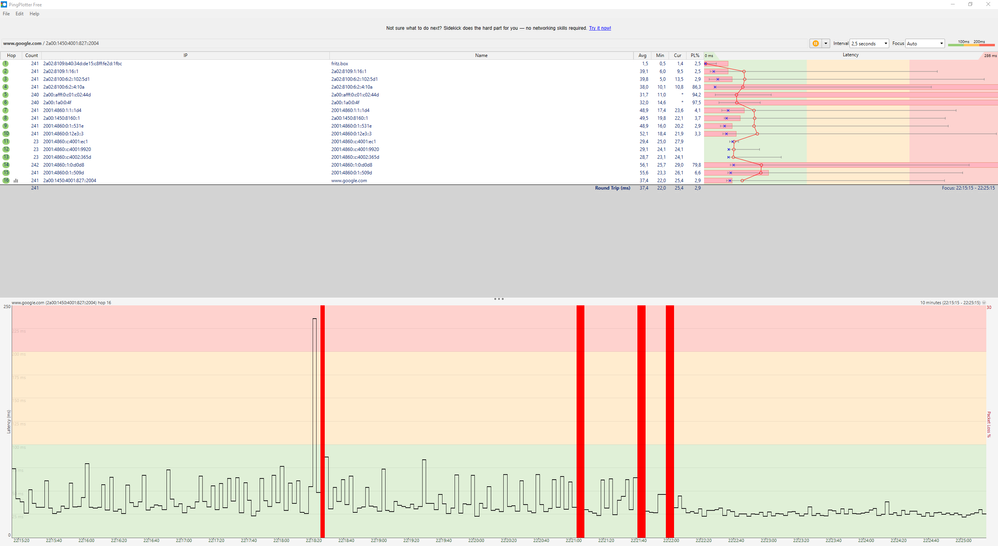Click the target address header www.google.com
998x546 pixels.
tap(22, 43)
